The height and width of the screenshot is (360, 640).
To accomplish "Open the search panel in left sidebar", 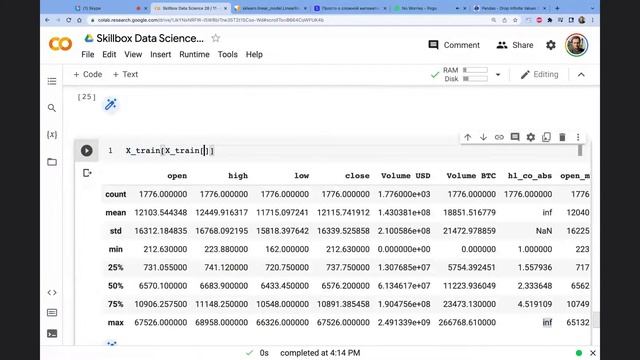I will point(52,108).
